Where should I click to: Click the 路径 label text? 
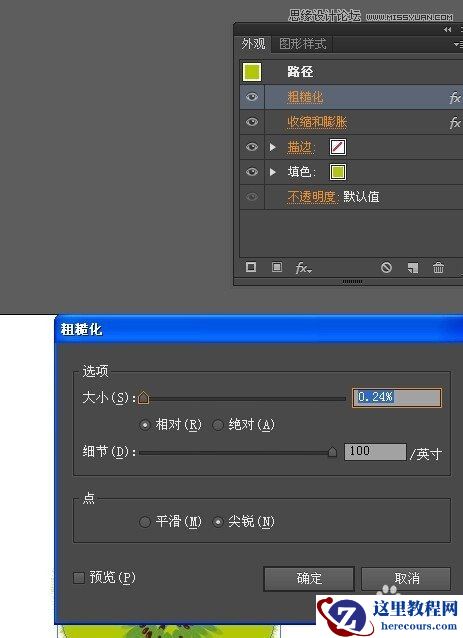tap(300, 72)
